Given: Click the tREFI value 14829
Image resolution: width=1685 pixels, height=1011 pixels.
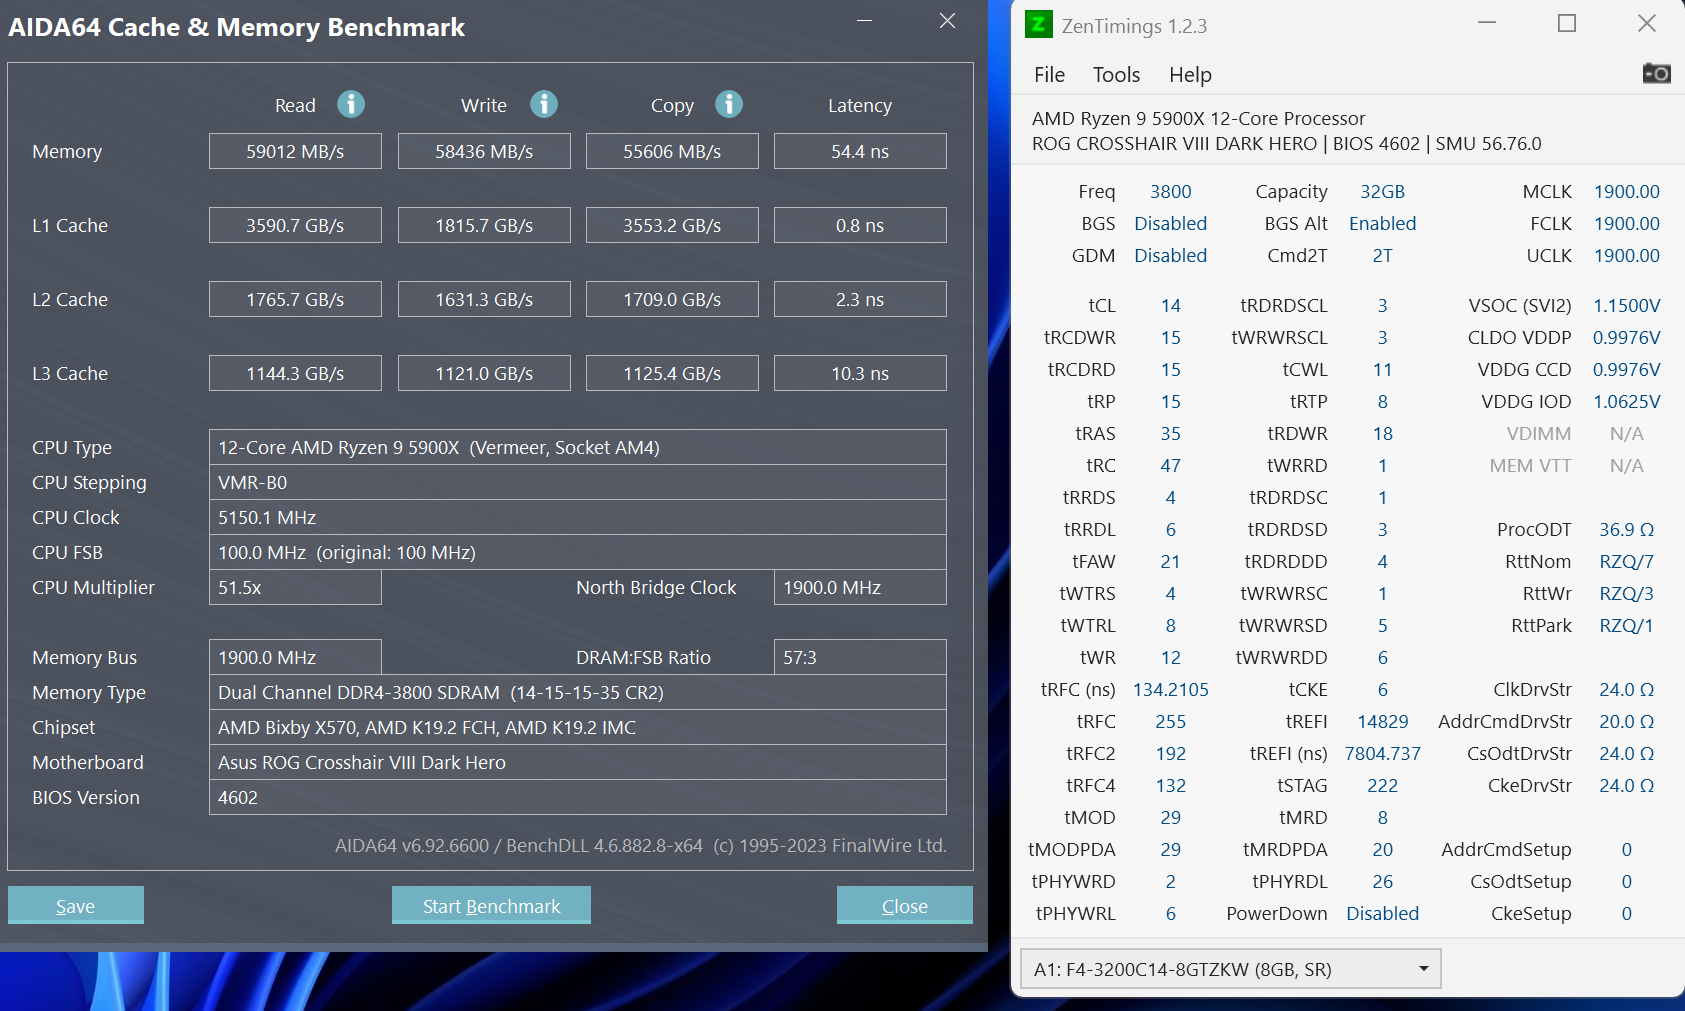Looking at the screenshot, I should coord(1382,721).
